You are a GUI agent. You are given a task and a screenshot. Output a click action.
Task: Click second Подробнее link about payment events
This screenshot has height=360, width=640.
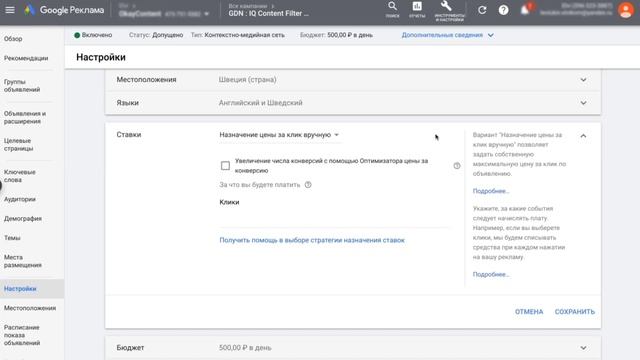click(x=491, y=275)
